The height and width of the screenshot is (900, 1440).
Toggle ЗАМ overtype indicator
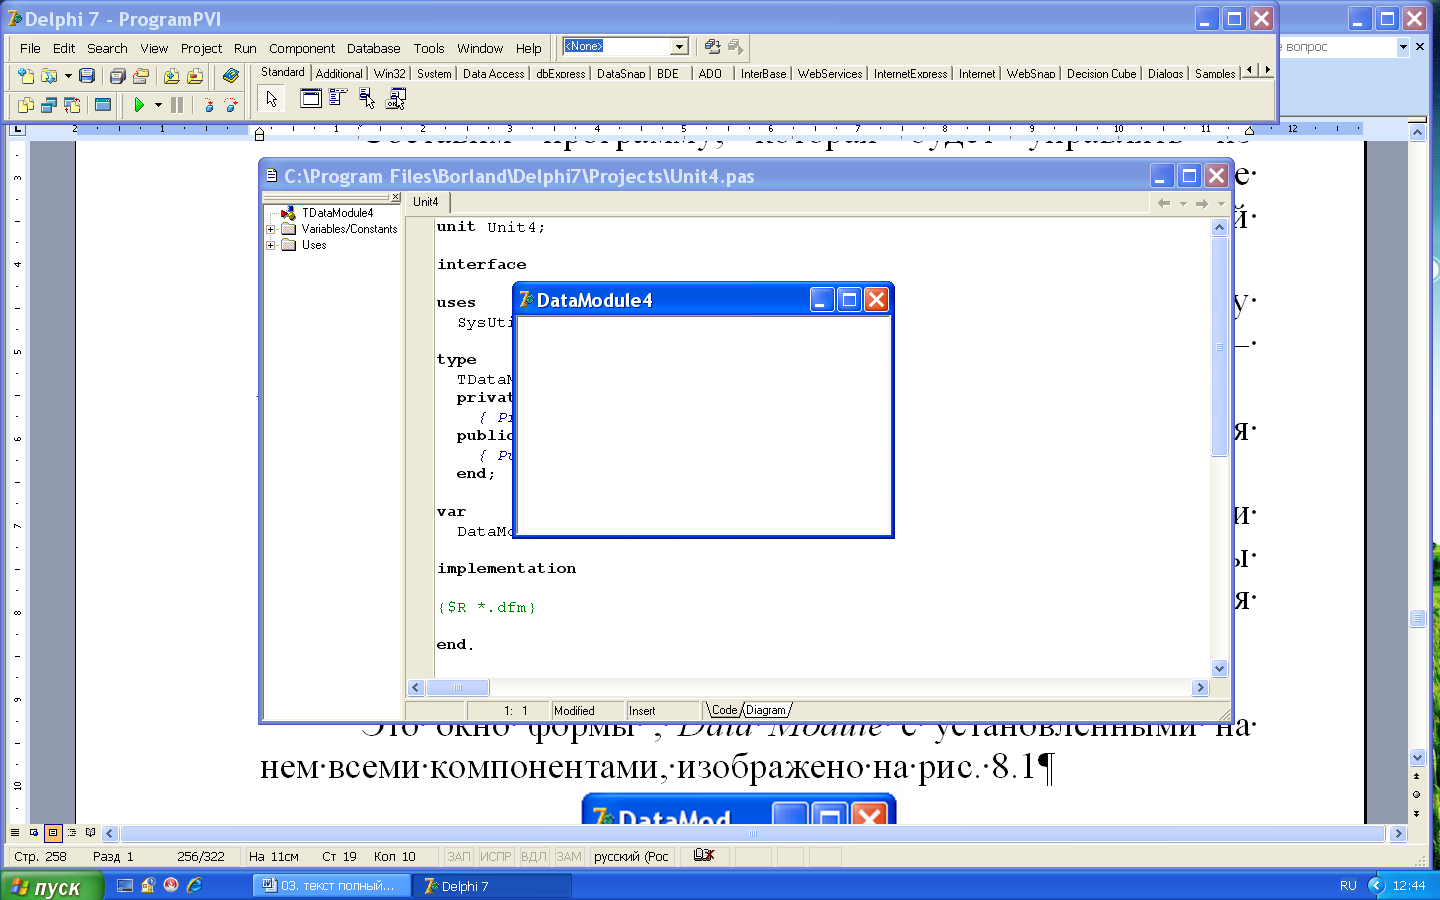click(569, 856)
